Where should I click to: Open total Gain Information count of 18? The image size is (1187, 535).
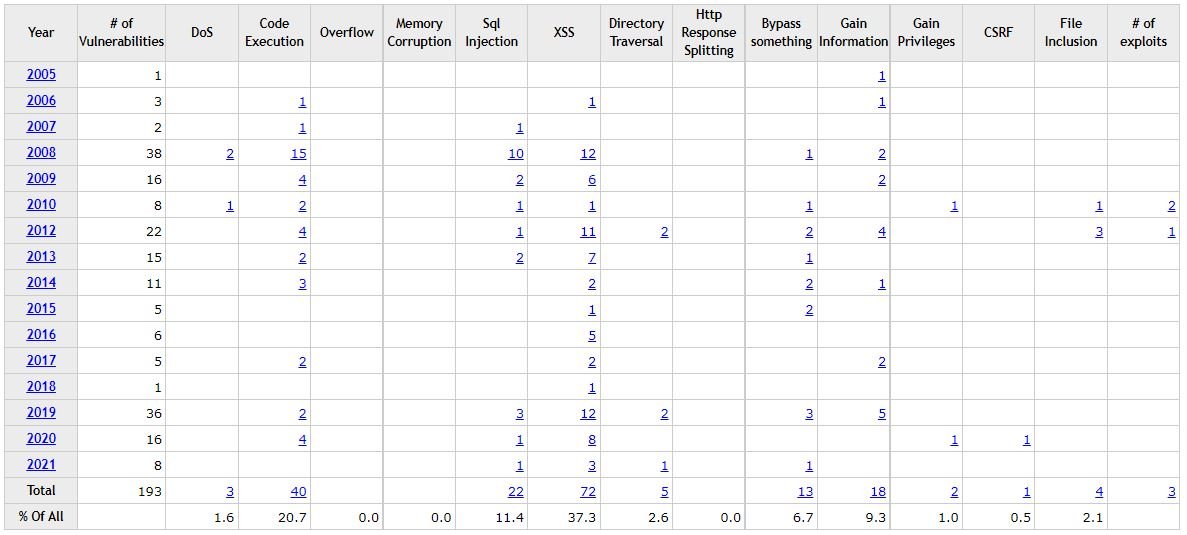click(878, 492)
